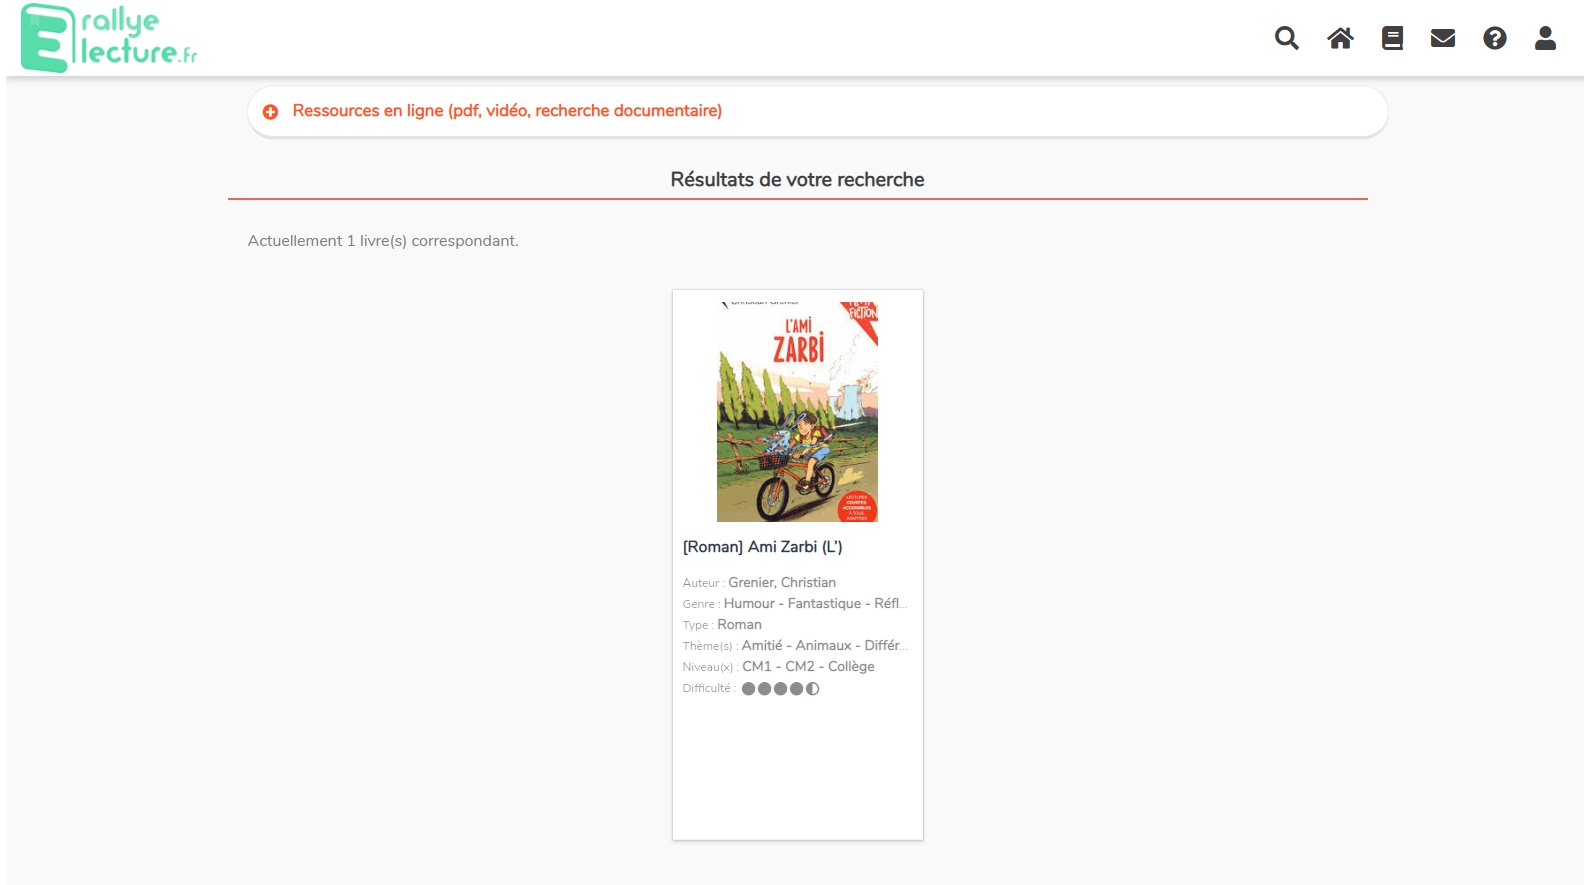
Task: Click themes Amitié - Animaux line
Action: tap(795, 645)
